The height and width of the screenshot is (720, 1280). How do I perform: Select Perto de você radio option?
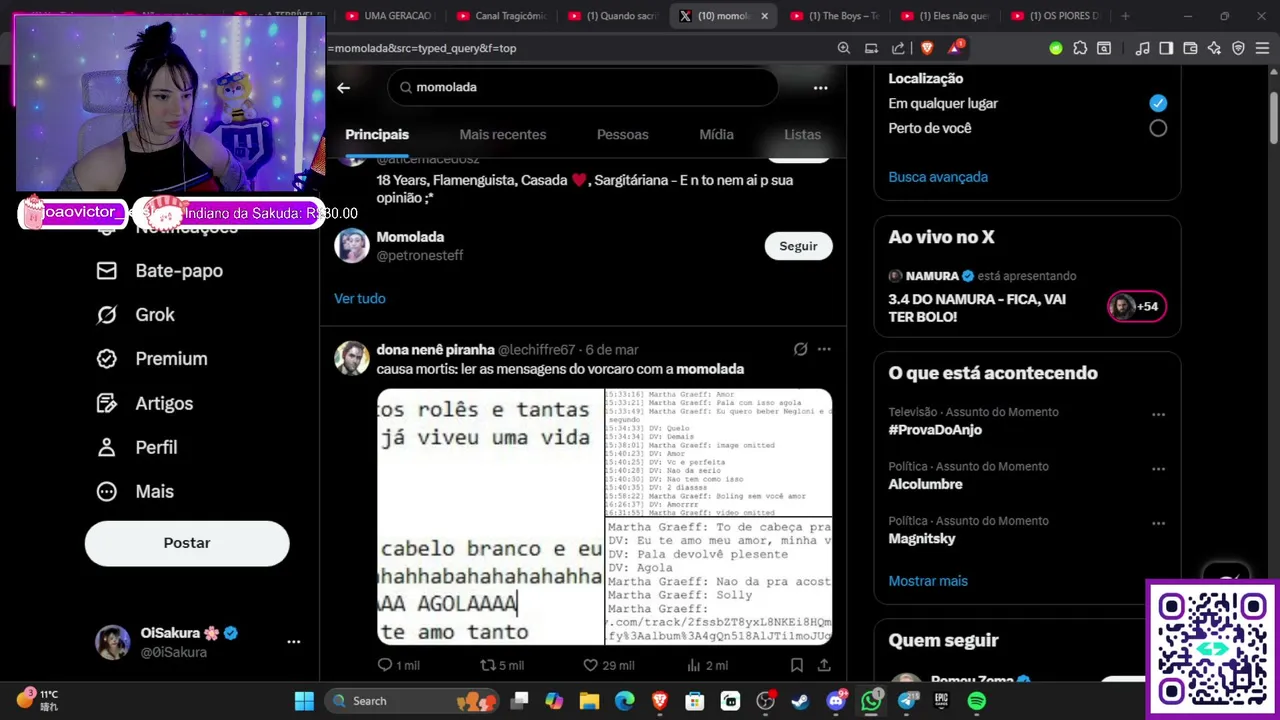pos(1158,128)
